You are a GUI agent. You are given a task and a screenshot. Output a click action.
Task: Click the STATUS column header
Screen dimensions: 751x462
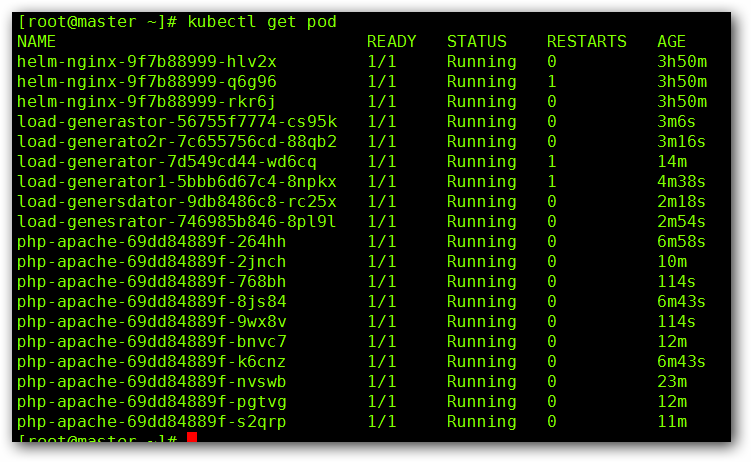pos(477,42)
